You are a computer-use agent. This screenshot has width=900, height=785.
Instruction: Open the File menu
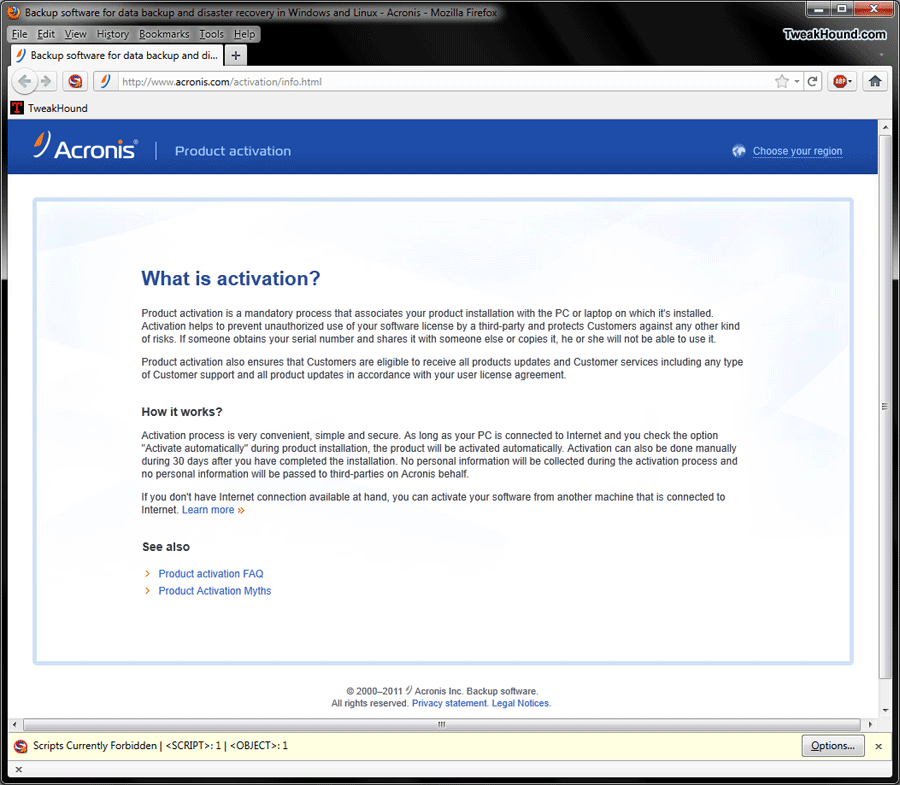pos(20,34)
